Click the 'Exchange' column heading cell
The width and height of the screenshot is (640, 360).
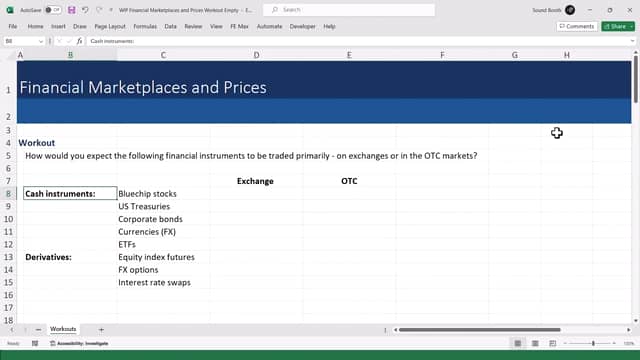[256, 181]
